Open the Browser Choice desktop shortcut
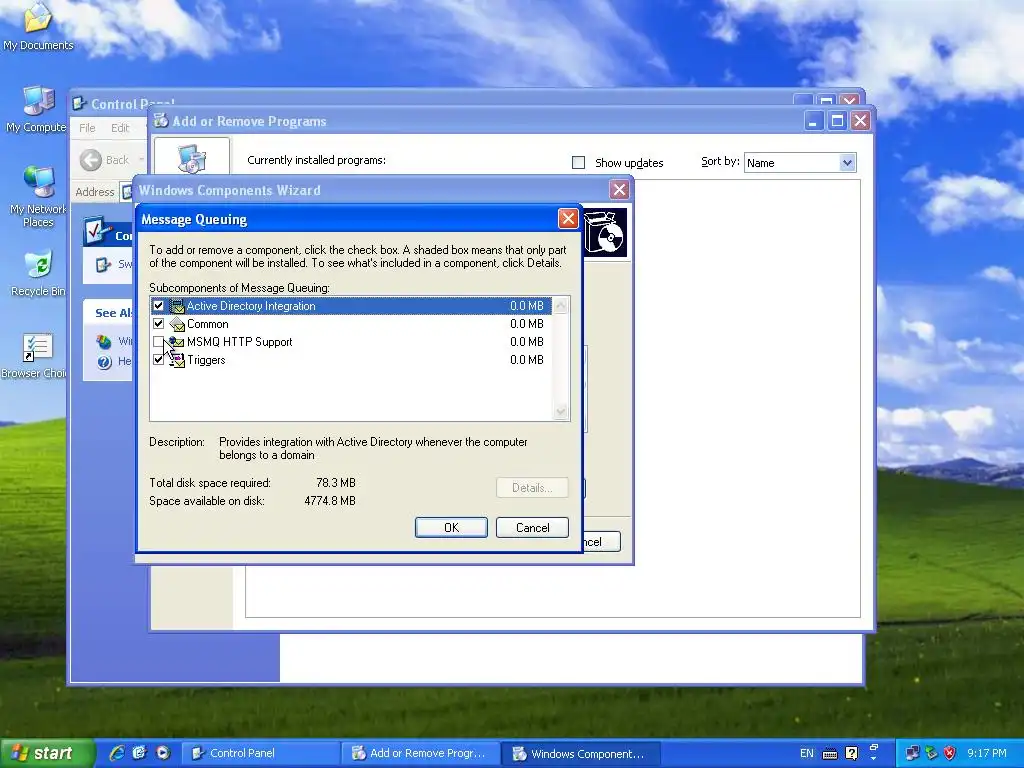Image resolution: width=1024 pixels, height=768 pixels. (x=36, y=355)
